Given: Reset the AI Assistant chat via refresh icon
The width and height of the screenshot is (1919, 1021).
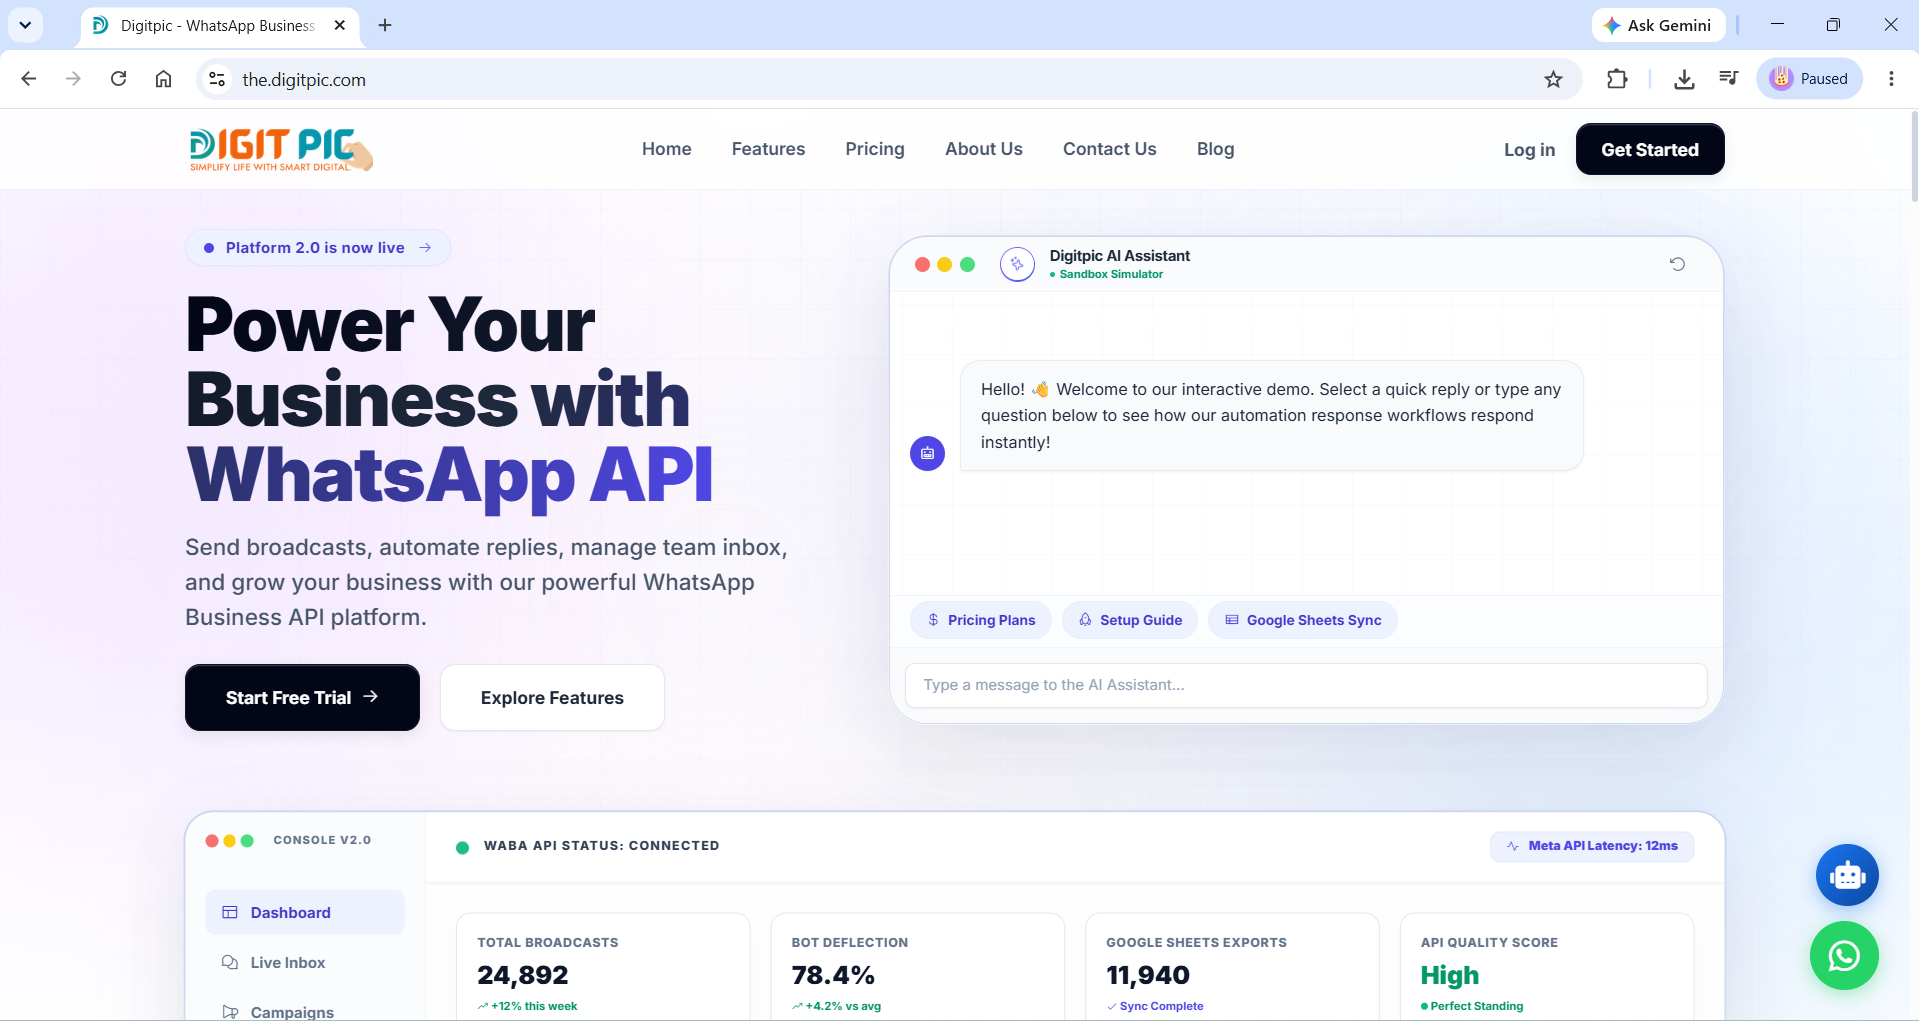Looking at the screenshot, I should click(1677, 264).
